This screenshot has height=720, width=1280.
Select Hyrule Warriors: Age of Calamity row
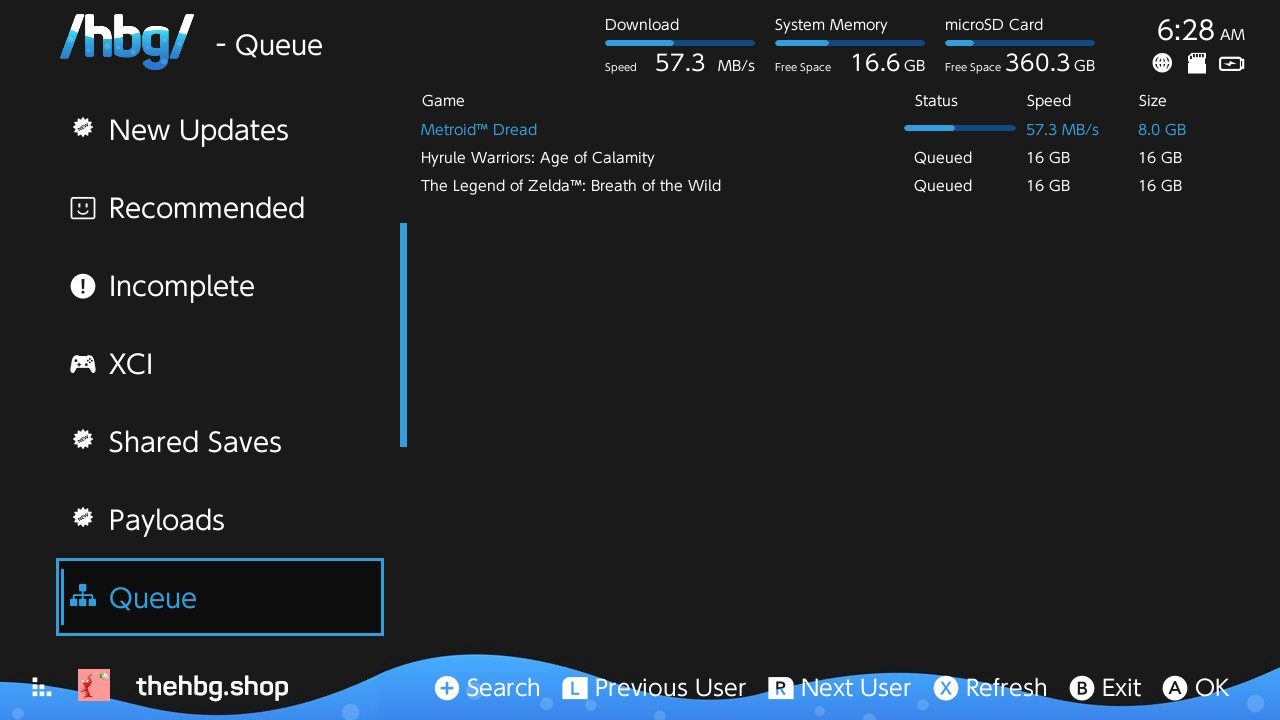coord(537,157)
